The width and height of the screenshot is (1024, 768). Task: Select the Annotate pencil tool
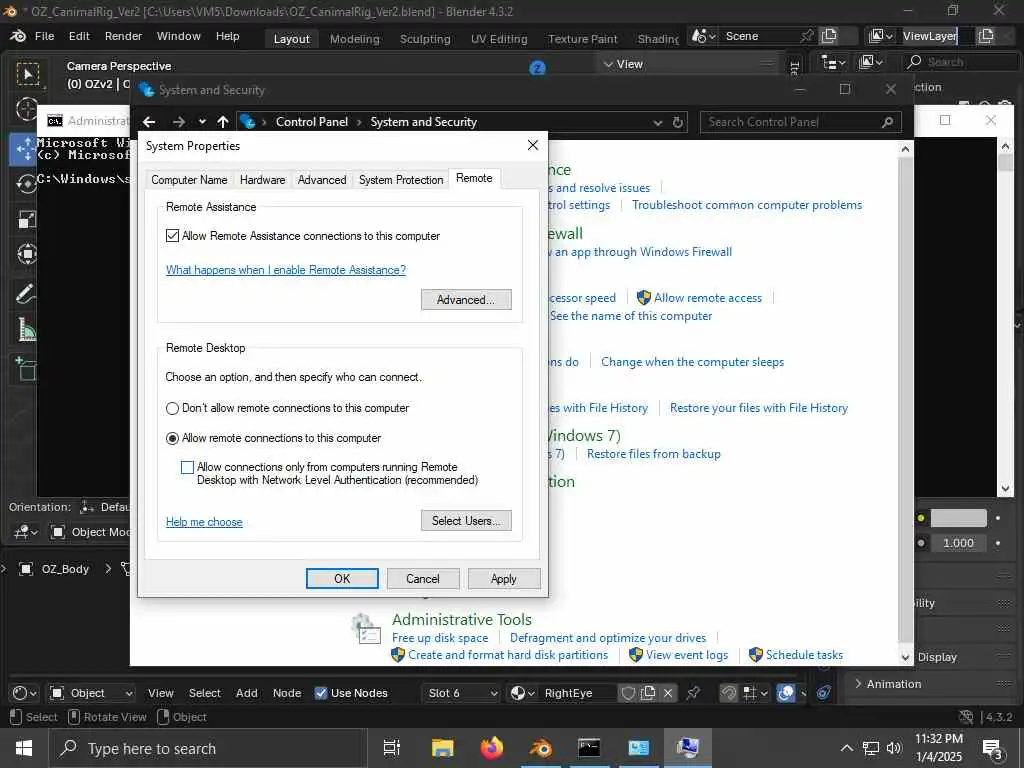pyautogui.click(x=27, y=294)
